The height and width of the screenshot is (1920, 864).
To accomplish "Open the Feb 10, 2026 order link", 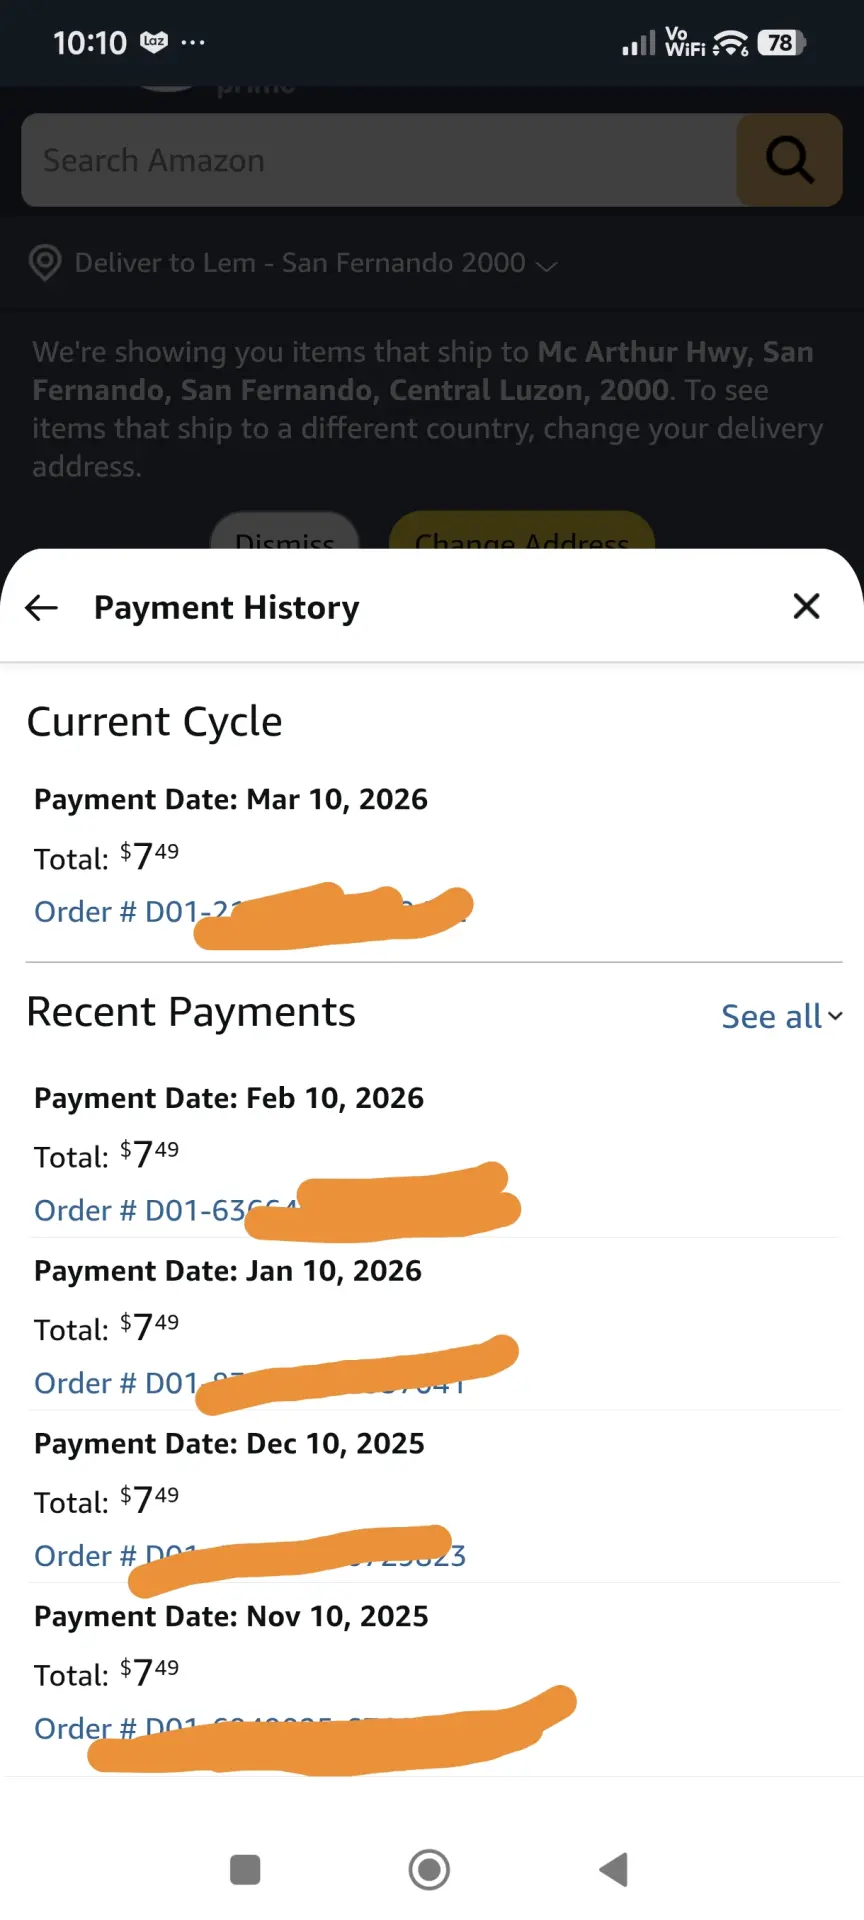I will coord(275,1210).
